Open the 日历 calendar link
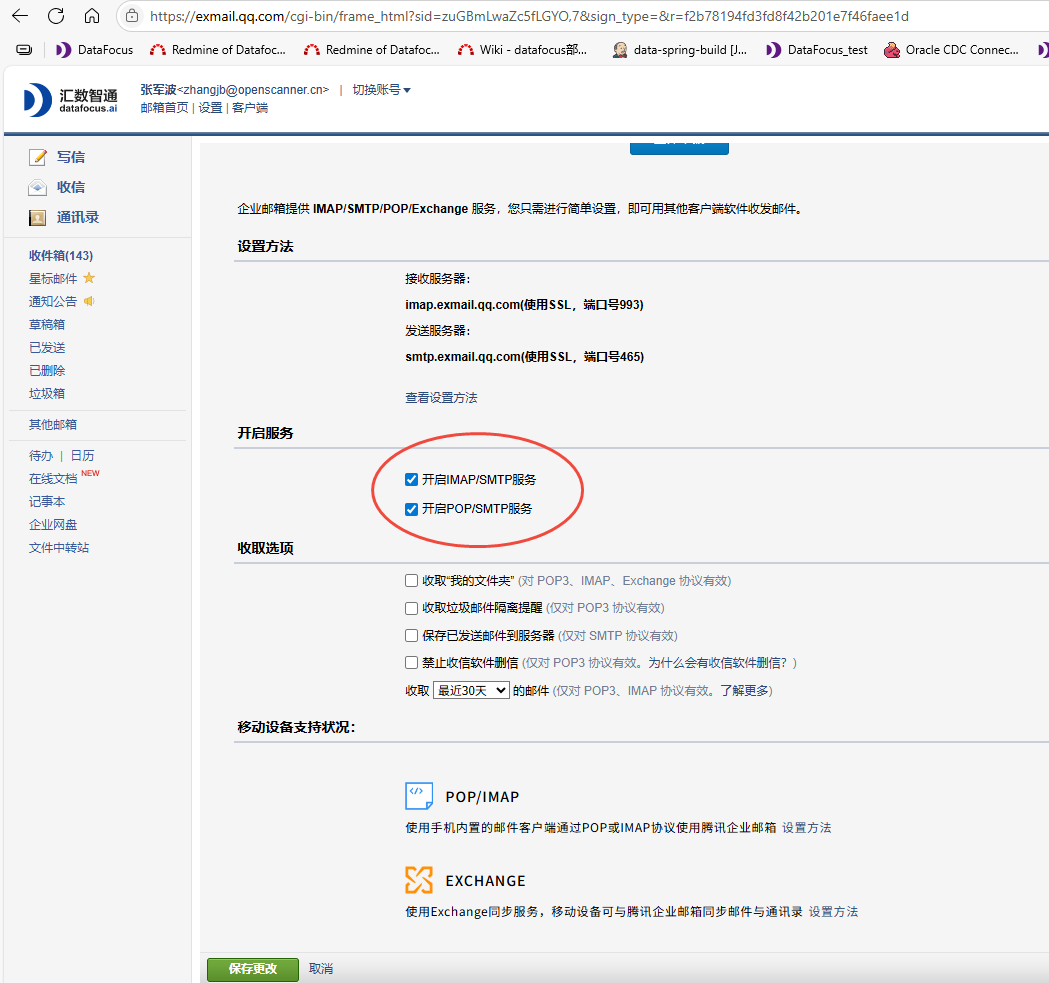This screenshot has width=1049, height=983. [82, 456]
